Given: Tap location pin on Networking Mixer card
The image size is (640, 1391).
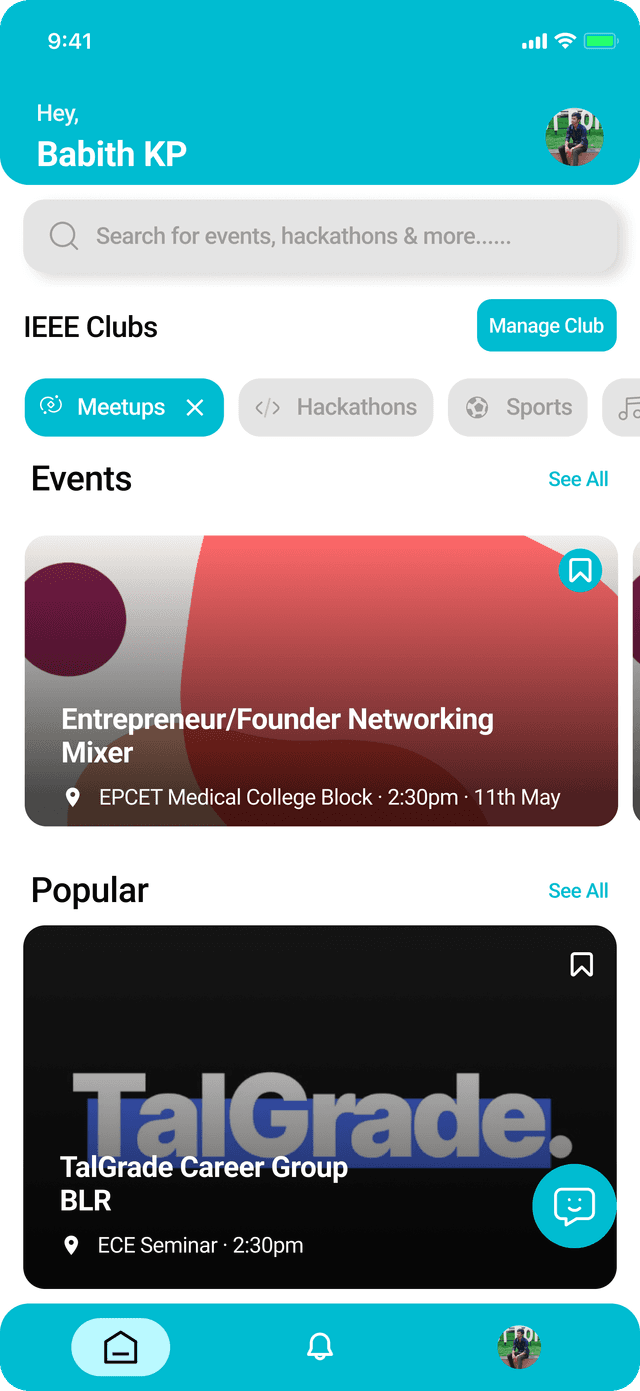Looking at the screenshot, I should (72, 797).
